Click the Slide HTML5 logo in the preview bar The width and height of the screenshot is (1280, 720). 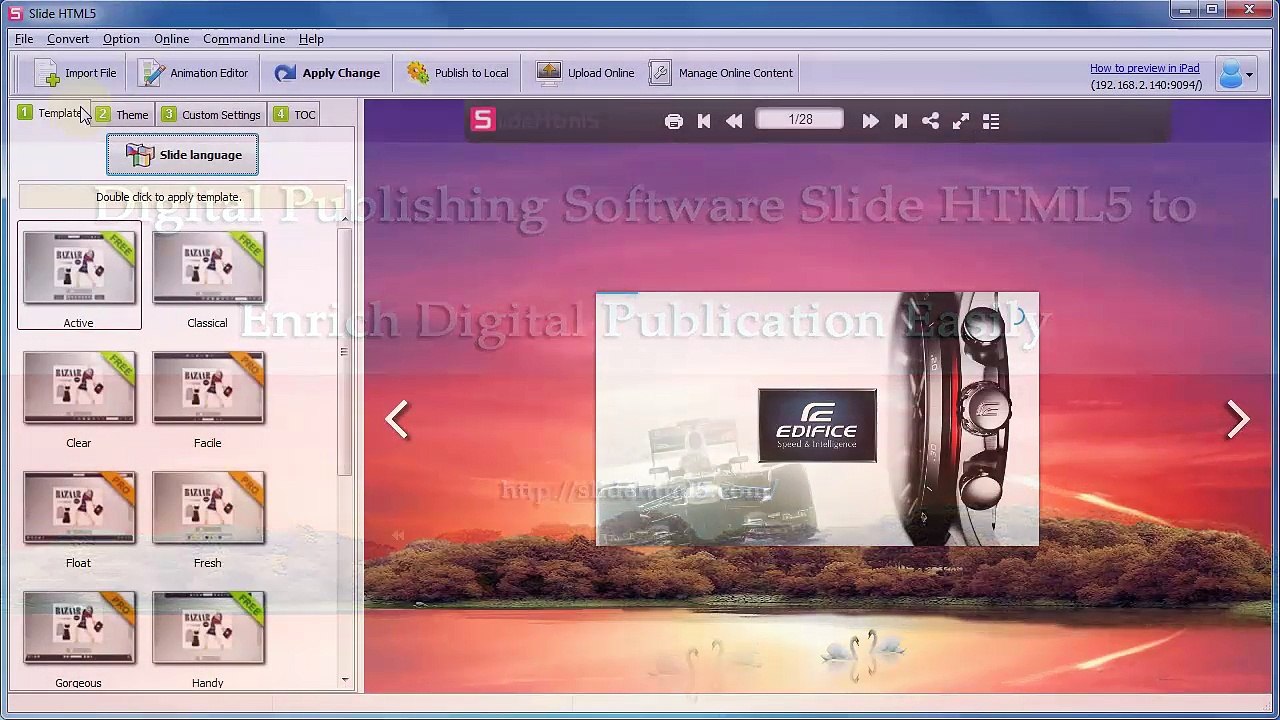483,120
